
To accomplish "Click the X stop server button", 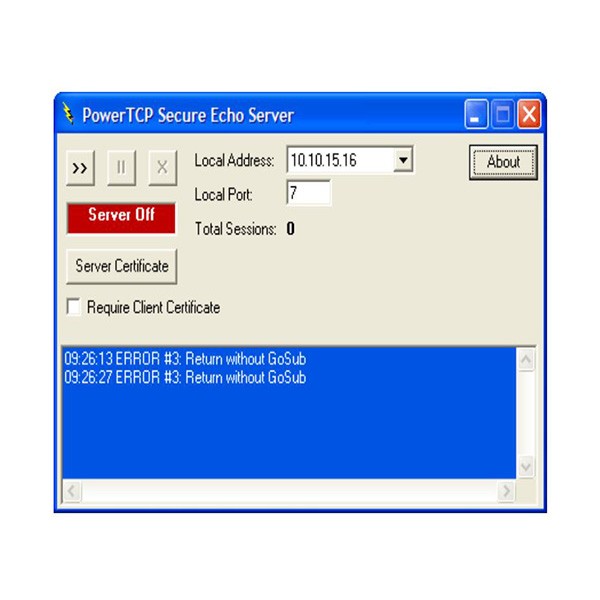I will [163, 168].
